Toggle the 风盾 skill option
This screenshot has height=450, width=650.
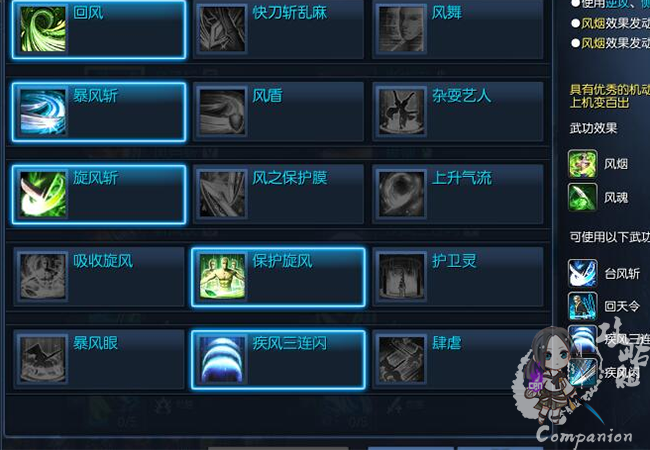click(278, 112)
